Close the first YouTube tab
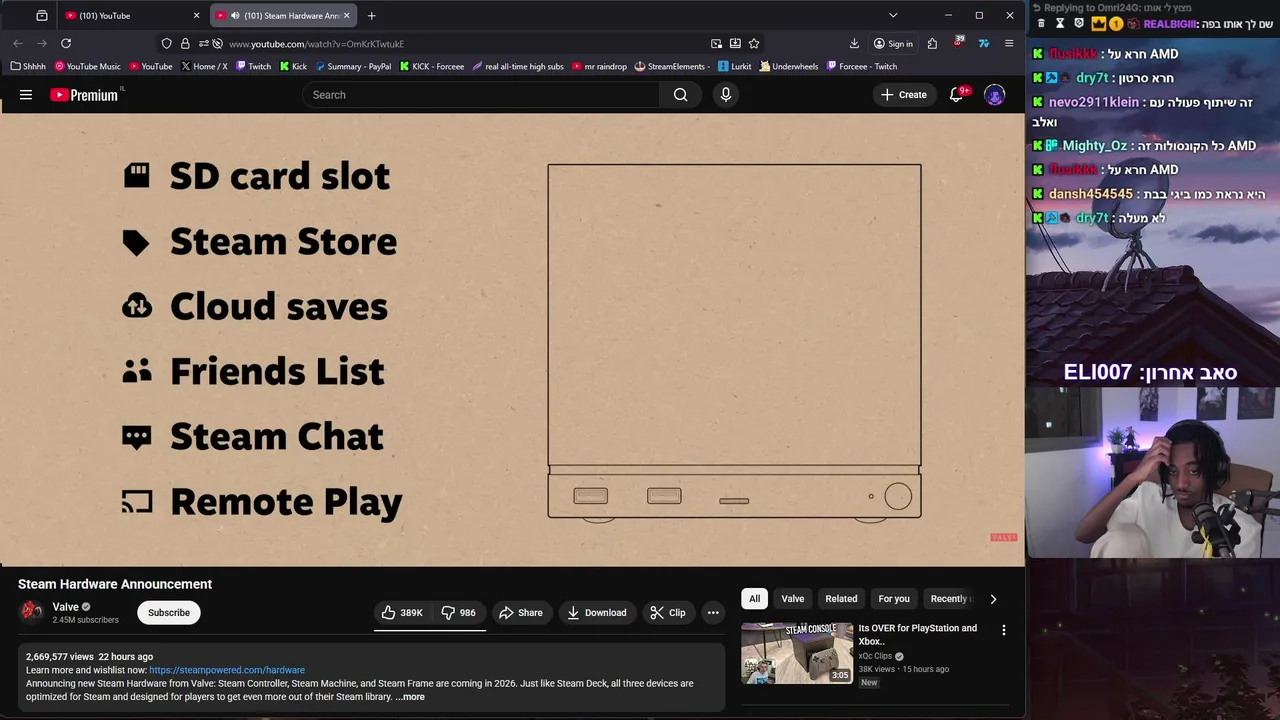 pos(196,15)
